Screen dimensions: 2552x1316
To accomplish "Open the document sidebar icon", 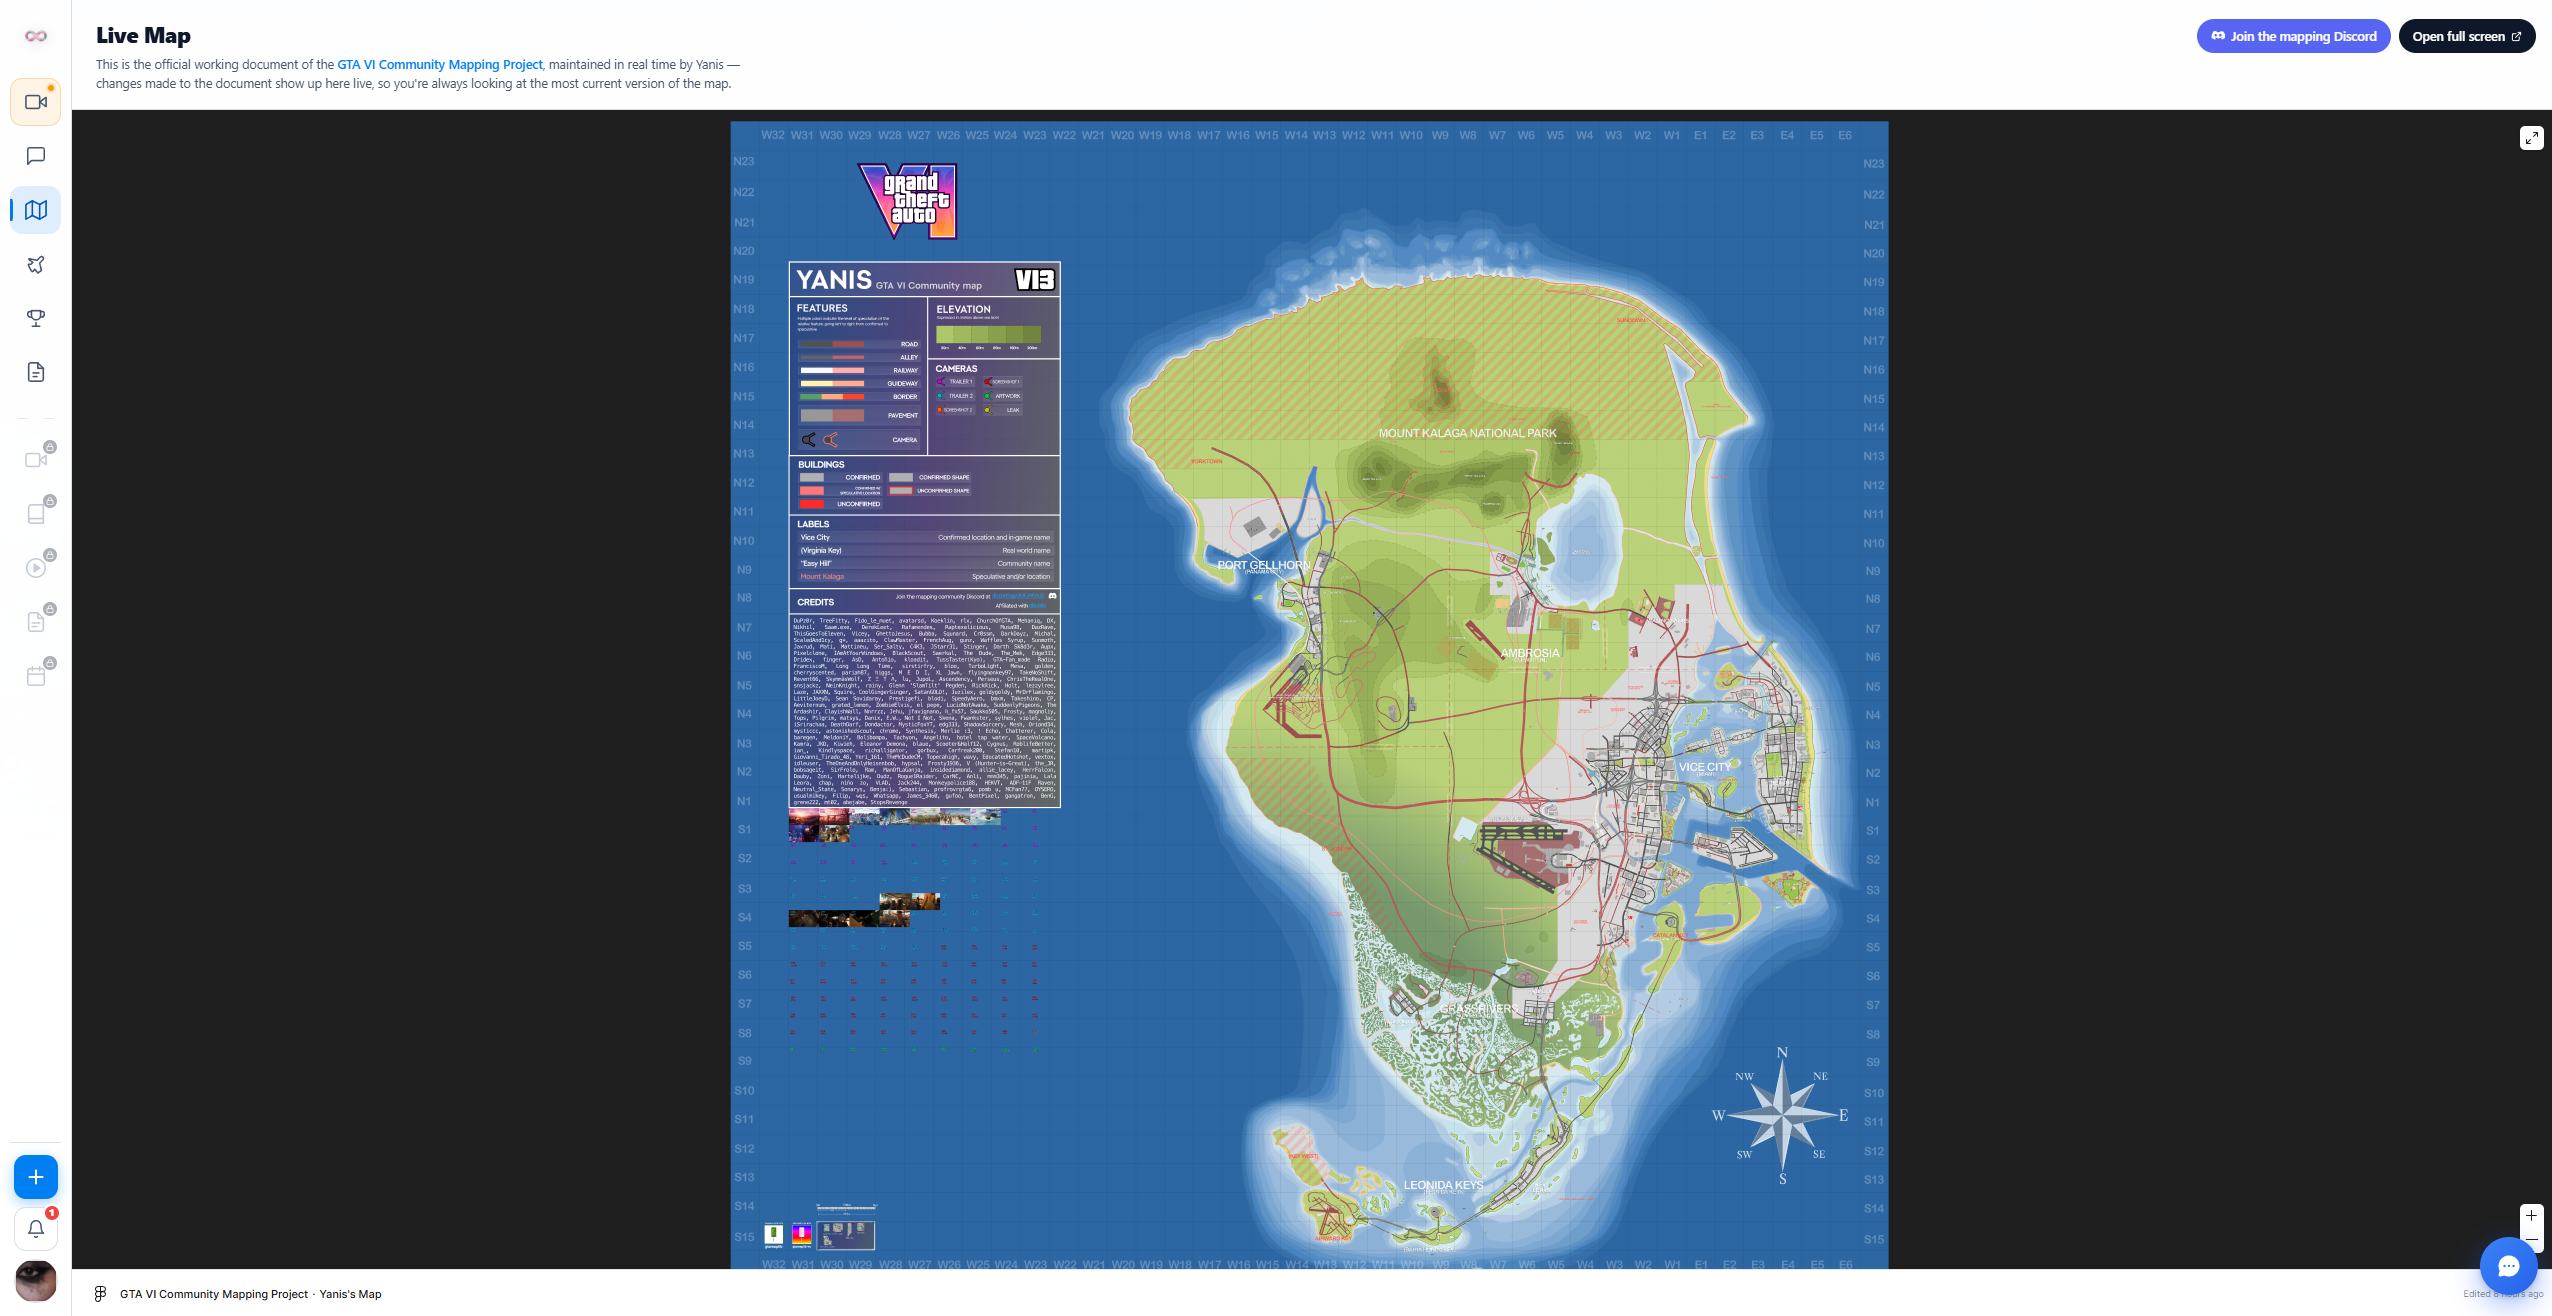I will (x=36, y=372).
